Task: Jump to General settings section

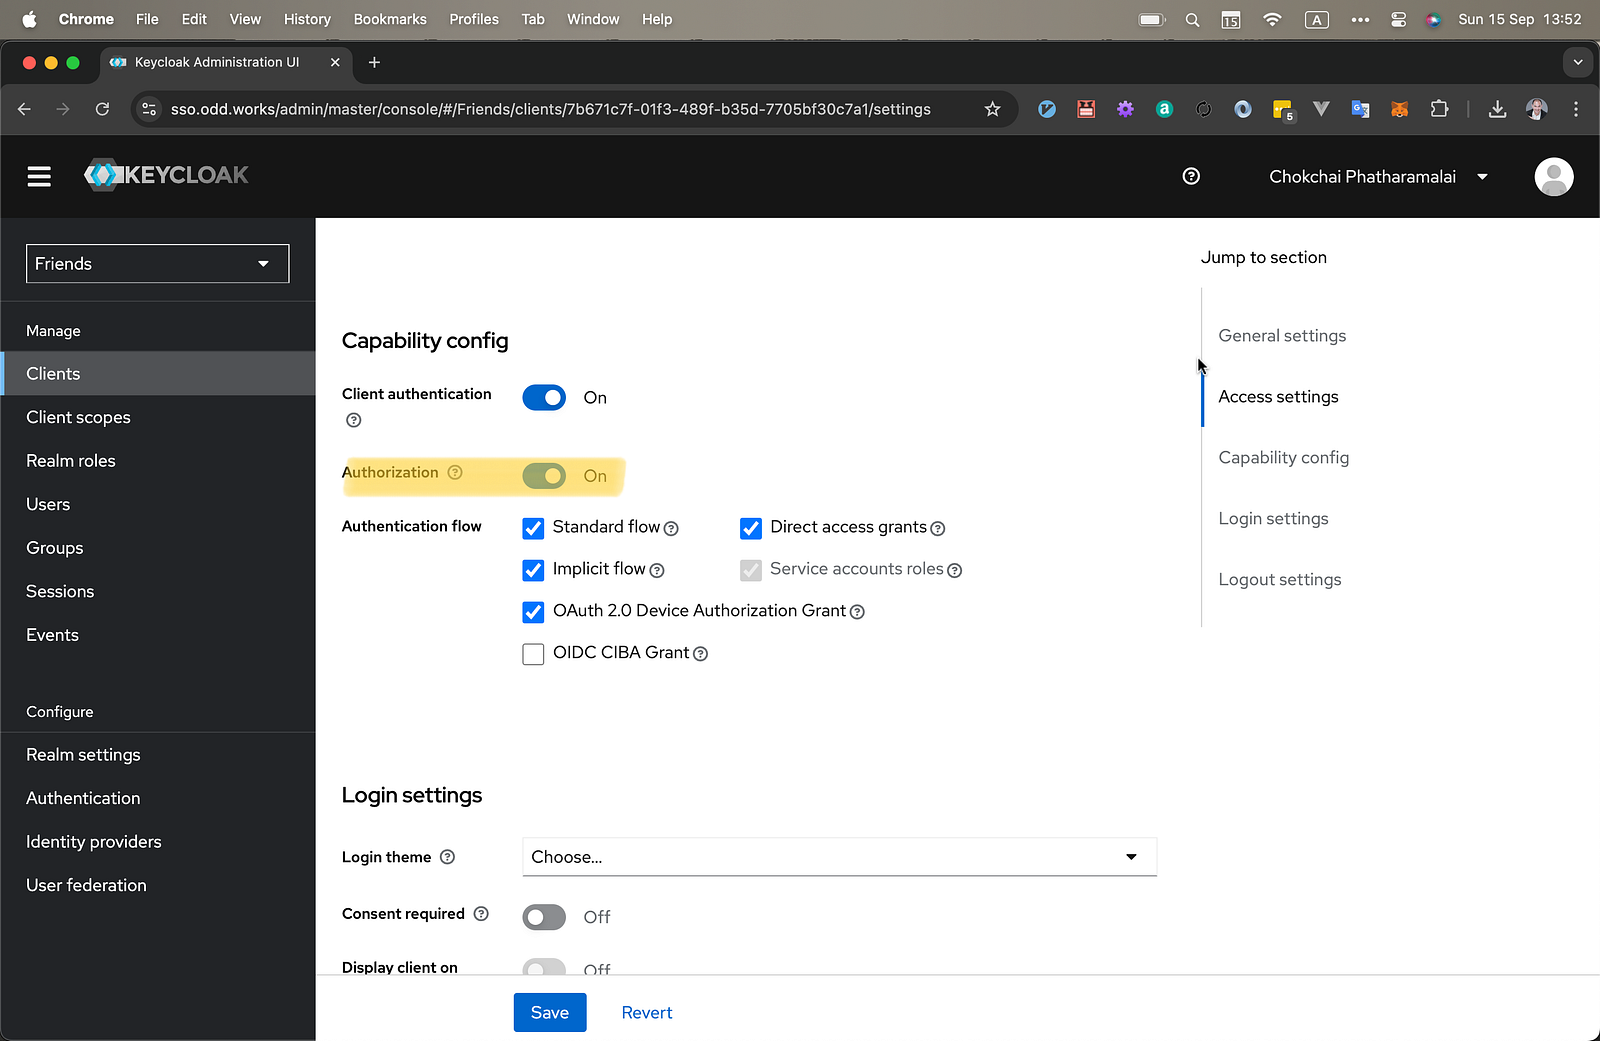Action: tap(1282, 336)
